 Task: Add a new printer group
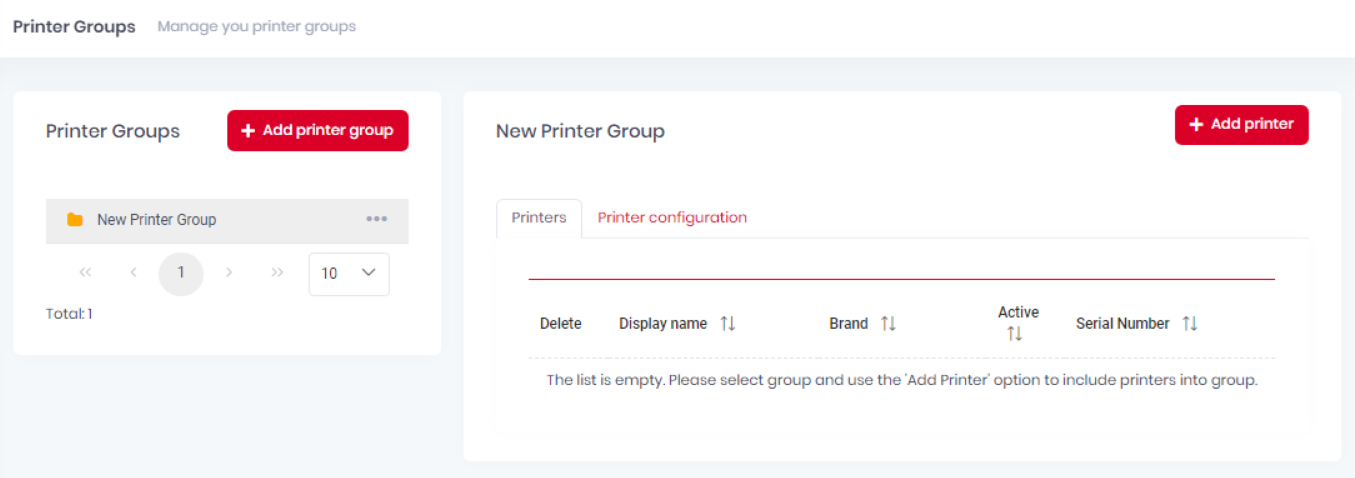[318, 130]
